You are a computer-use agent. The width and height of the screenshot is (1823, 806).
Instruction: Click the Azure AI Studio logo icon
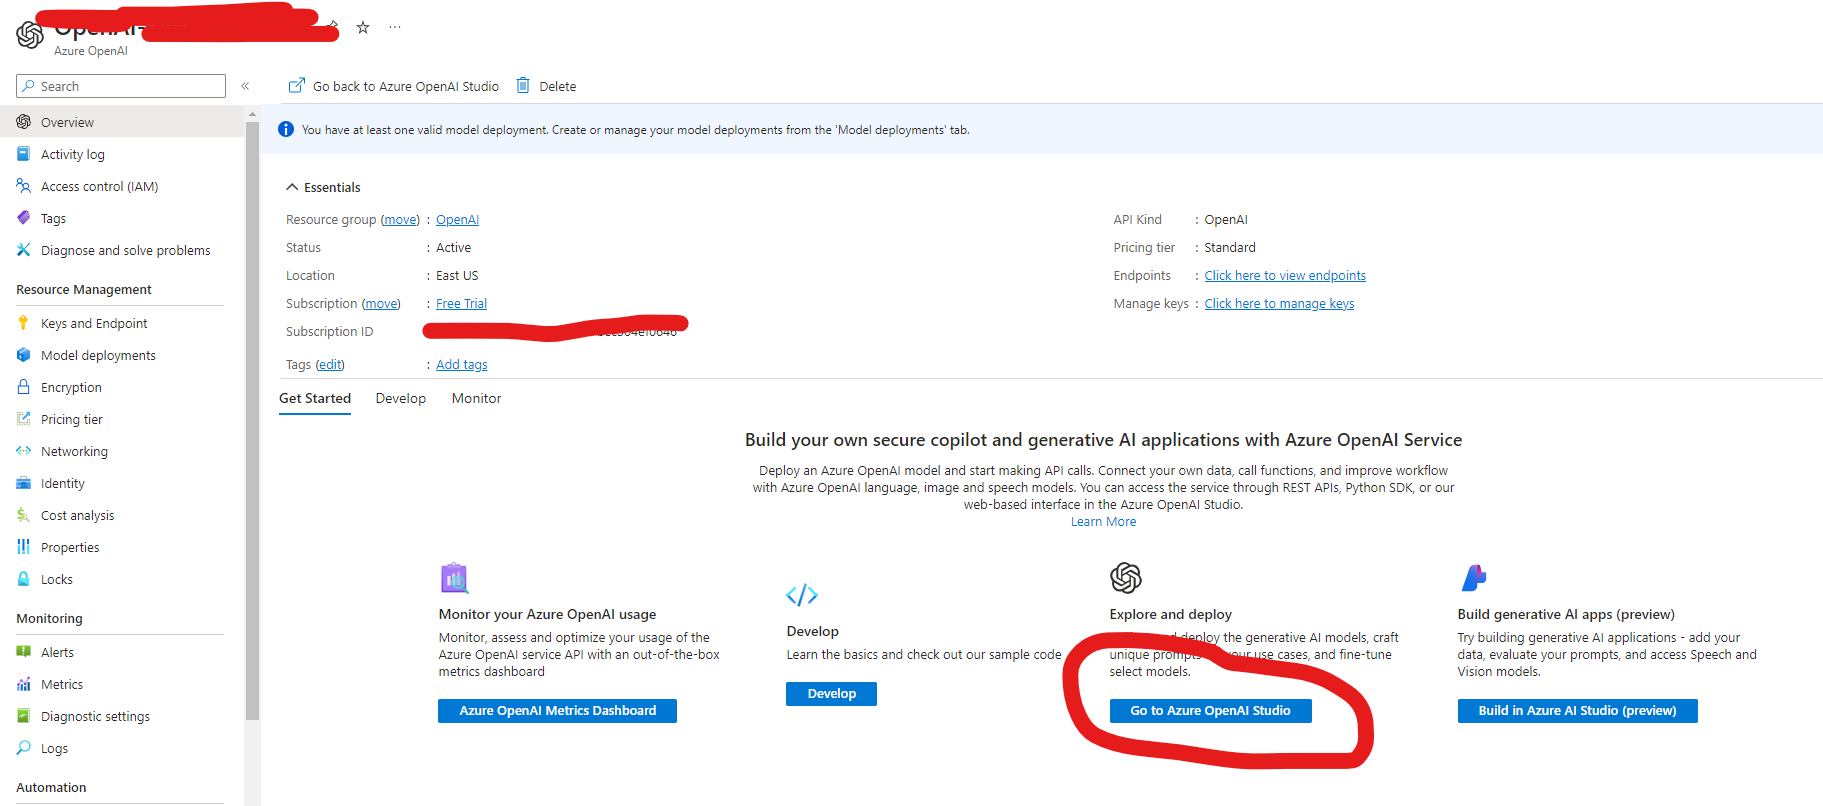tap(1474, 578)
